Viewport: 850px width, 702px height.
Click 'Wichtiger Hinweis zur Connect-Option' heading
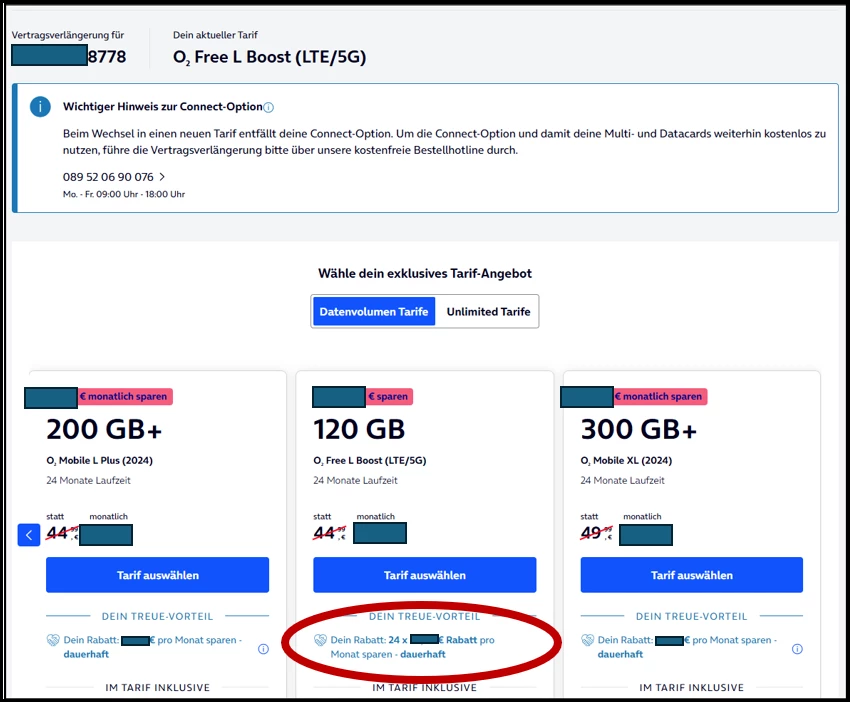click(163, 107)
